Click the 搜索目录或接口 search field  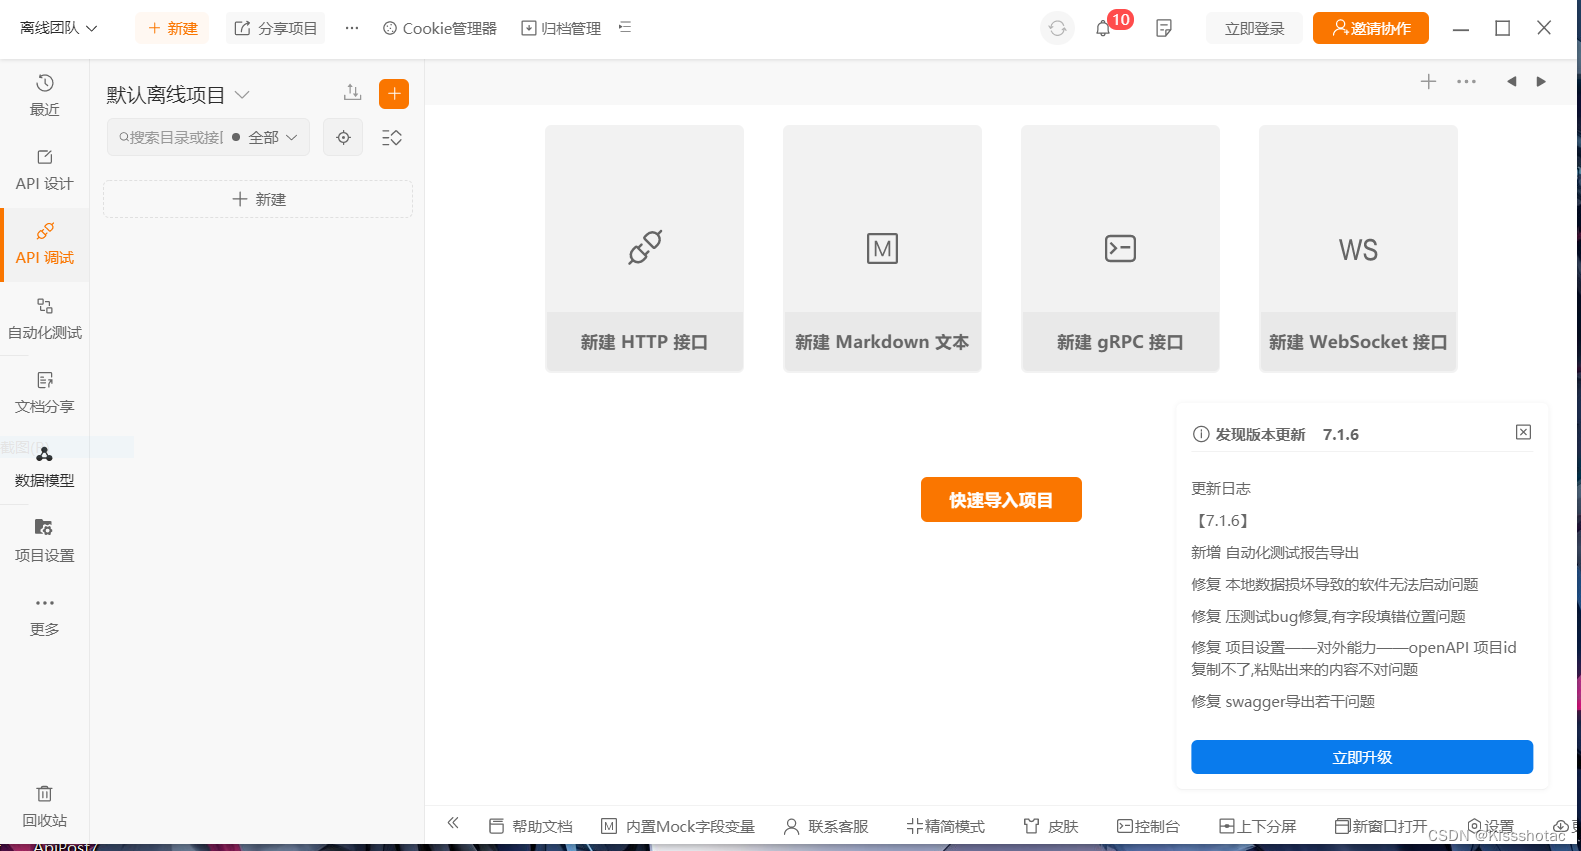pos(171,137)
